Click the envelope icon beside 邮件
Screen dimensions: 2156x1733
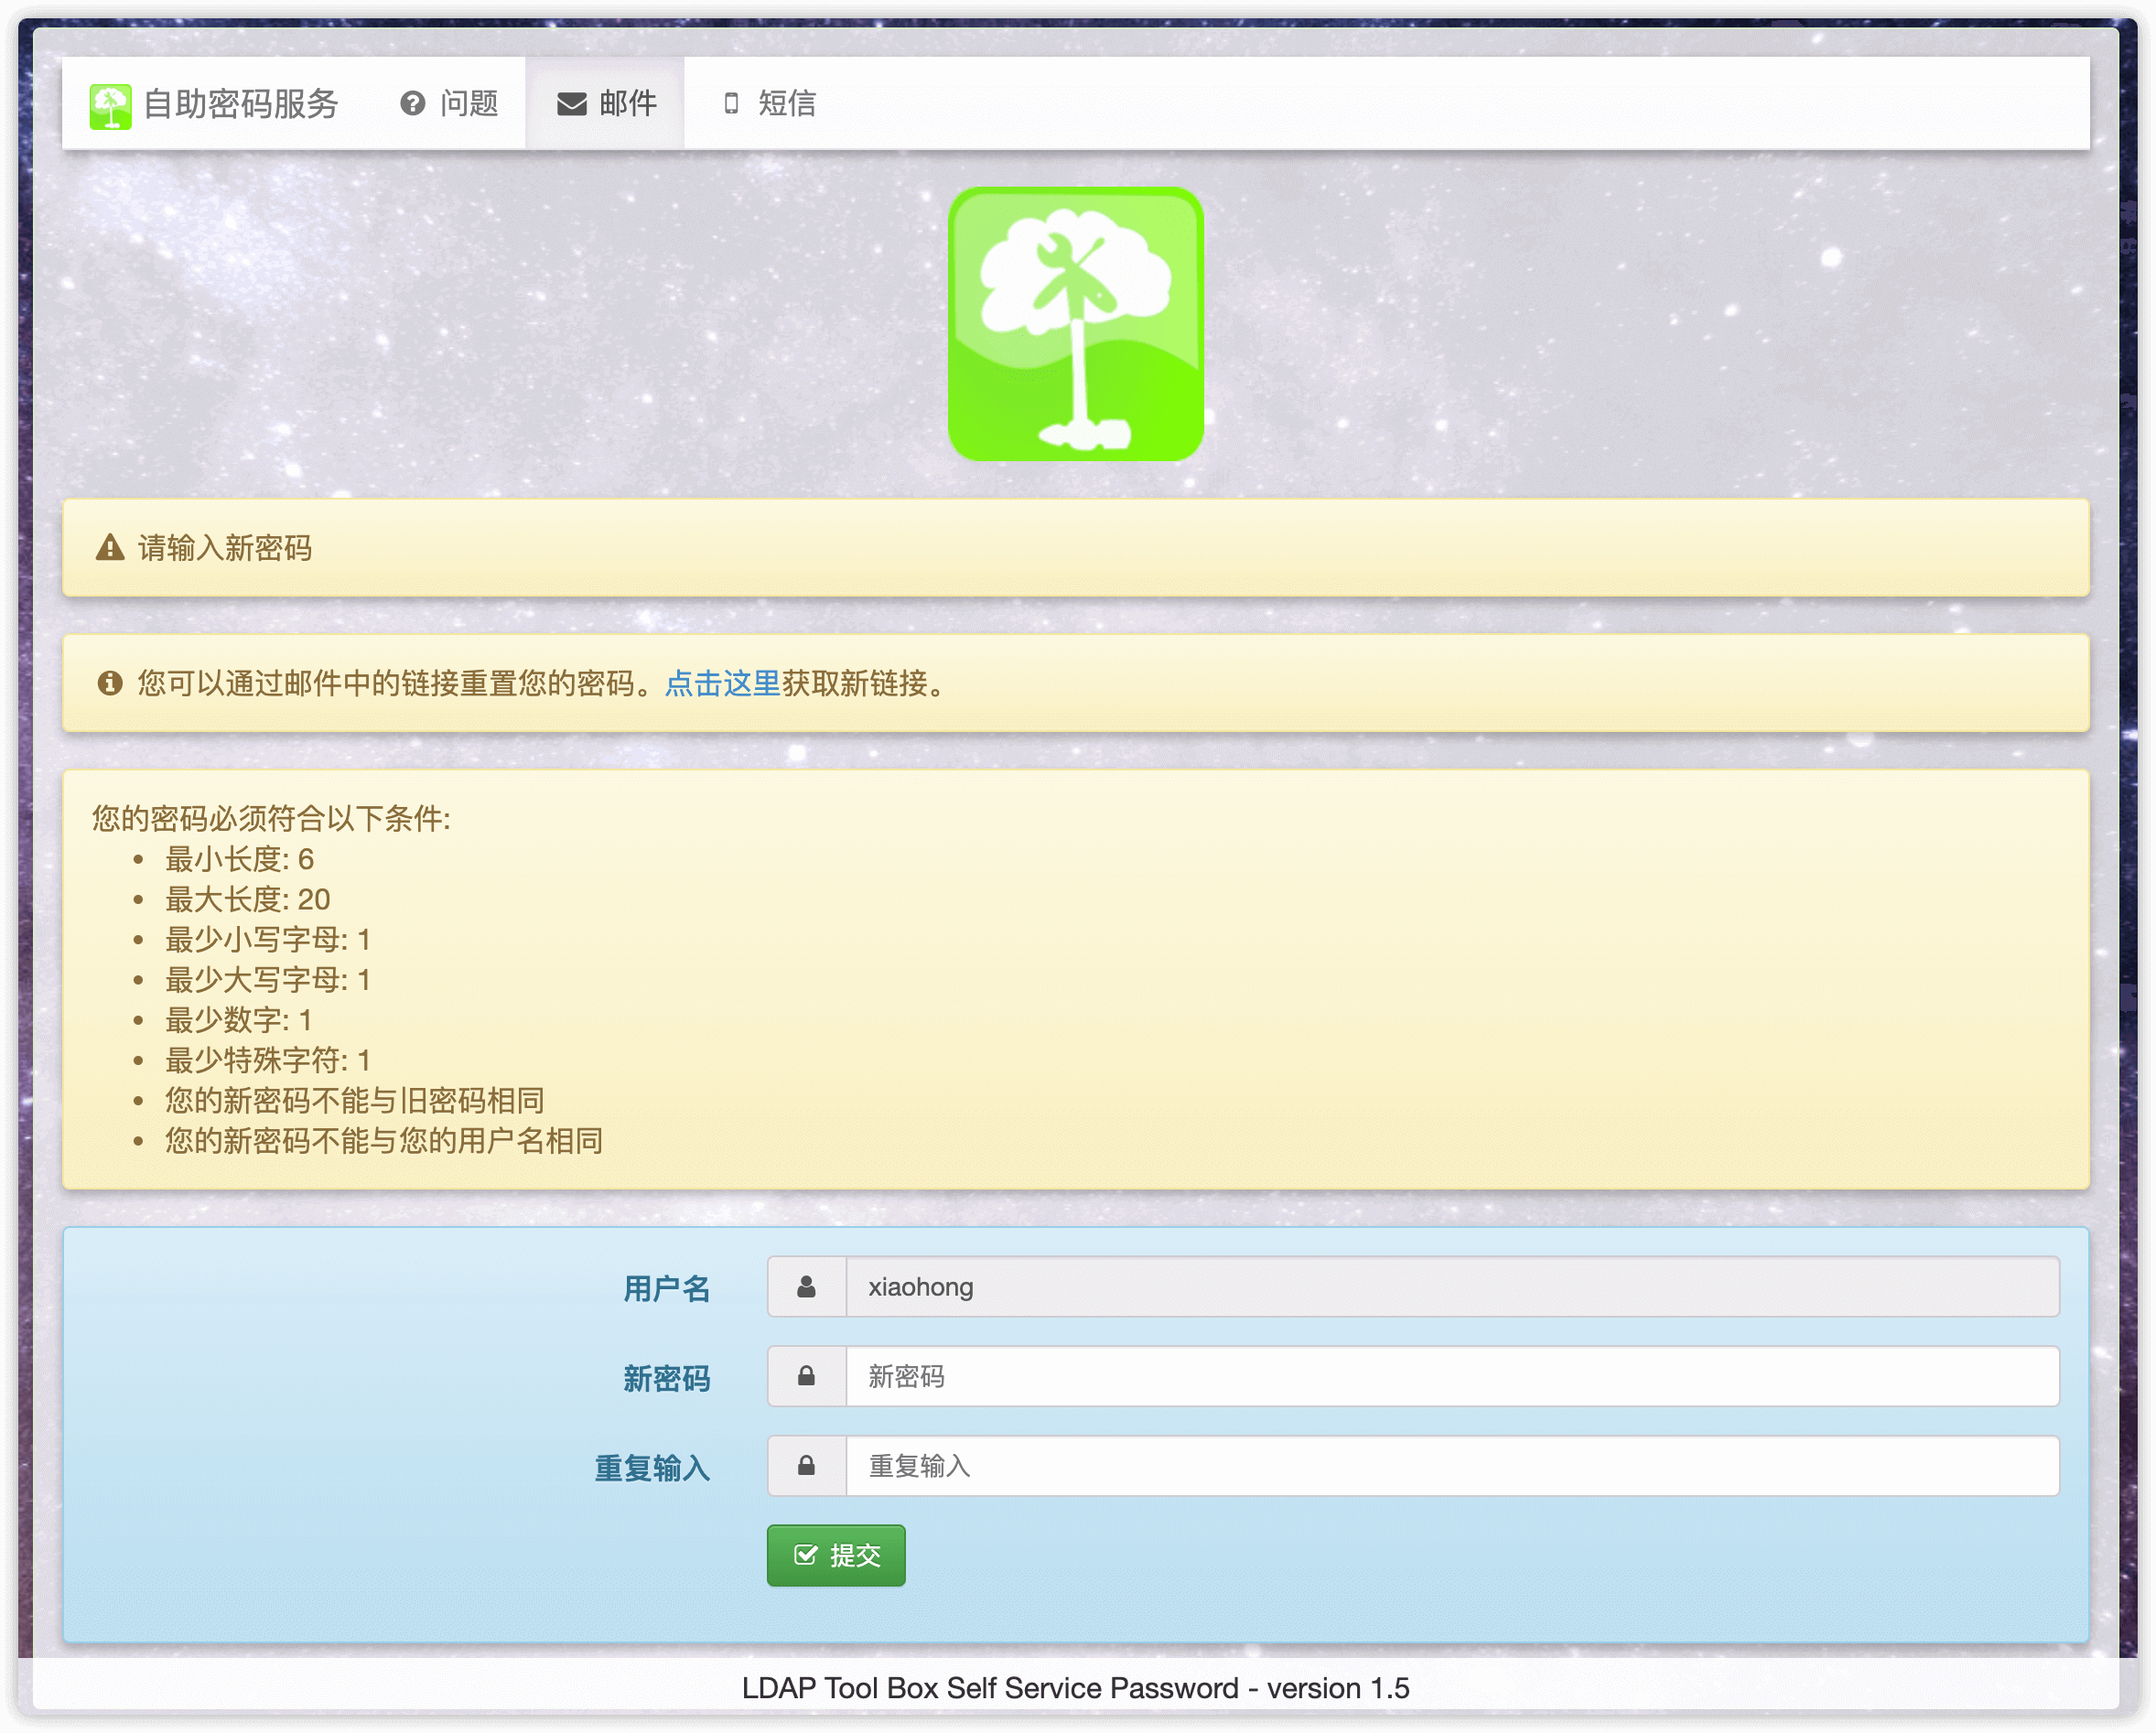571,104
